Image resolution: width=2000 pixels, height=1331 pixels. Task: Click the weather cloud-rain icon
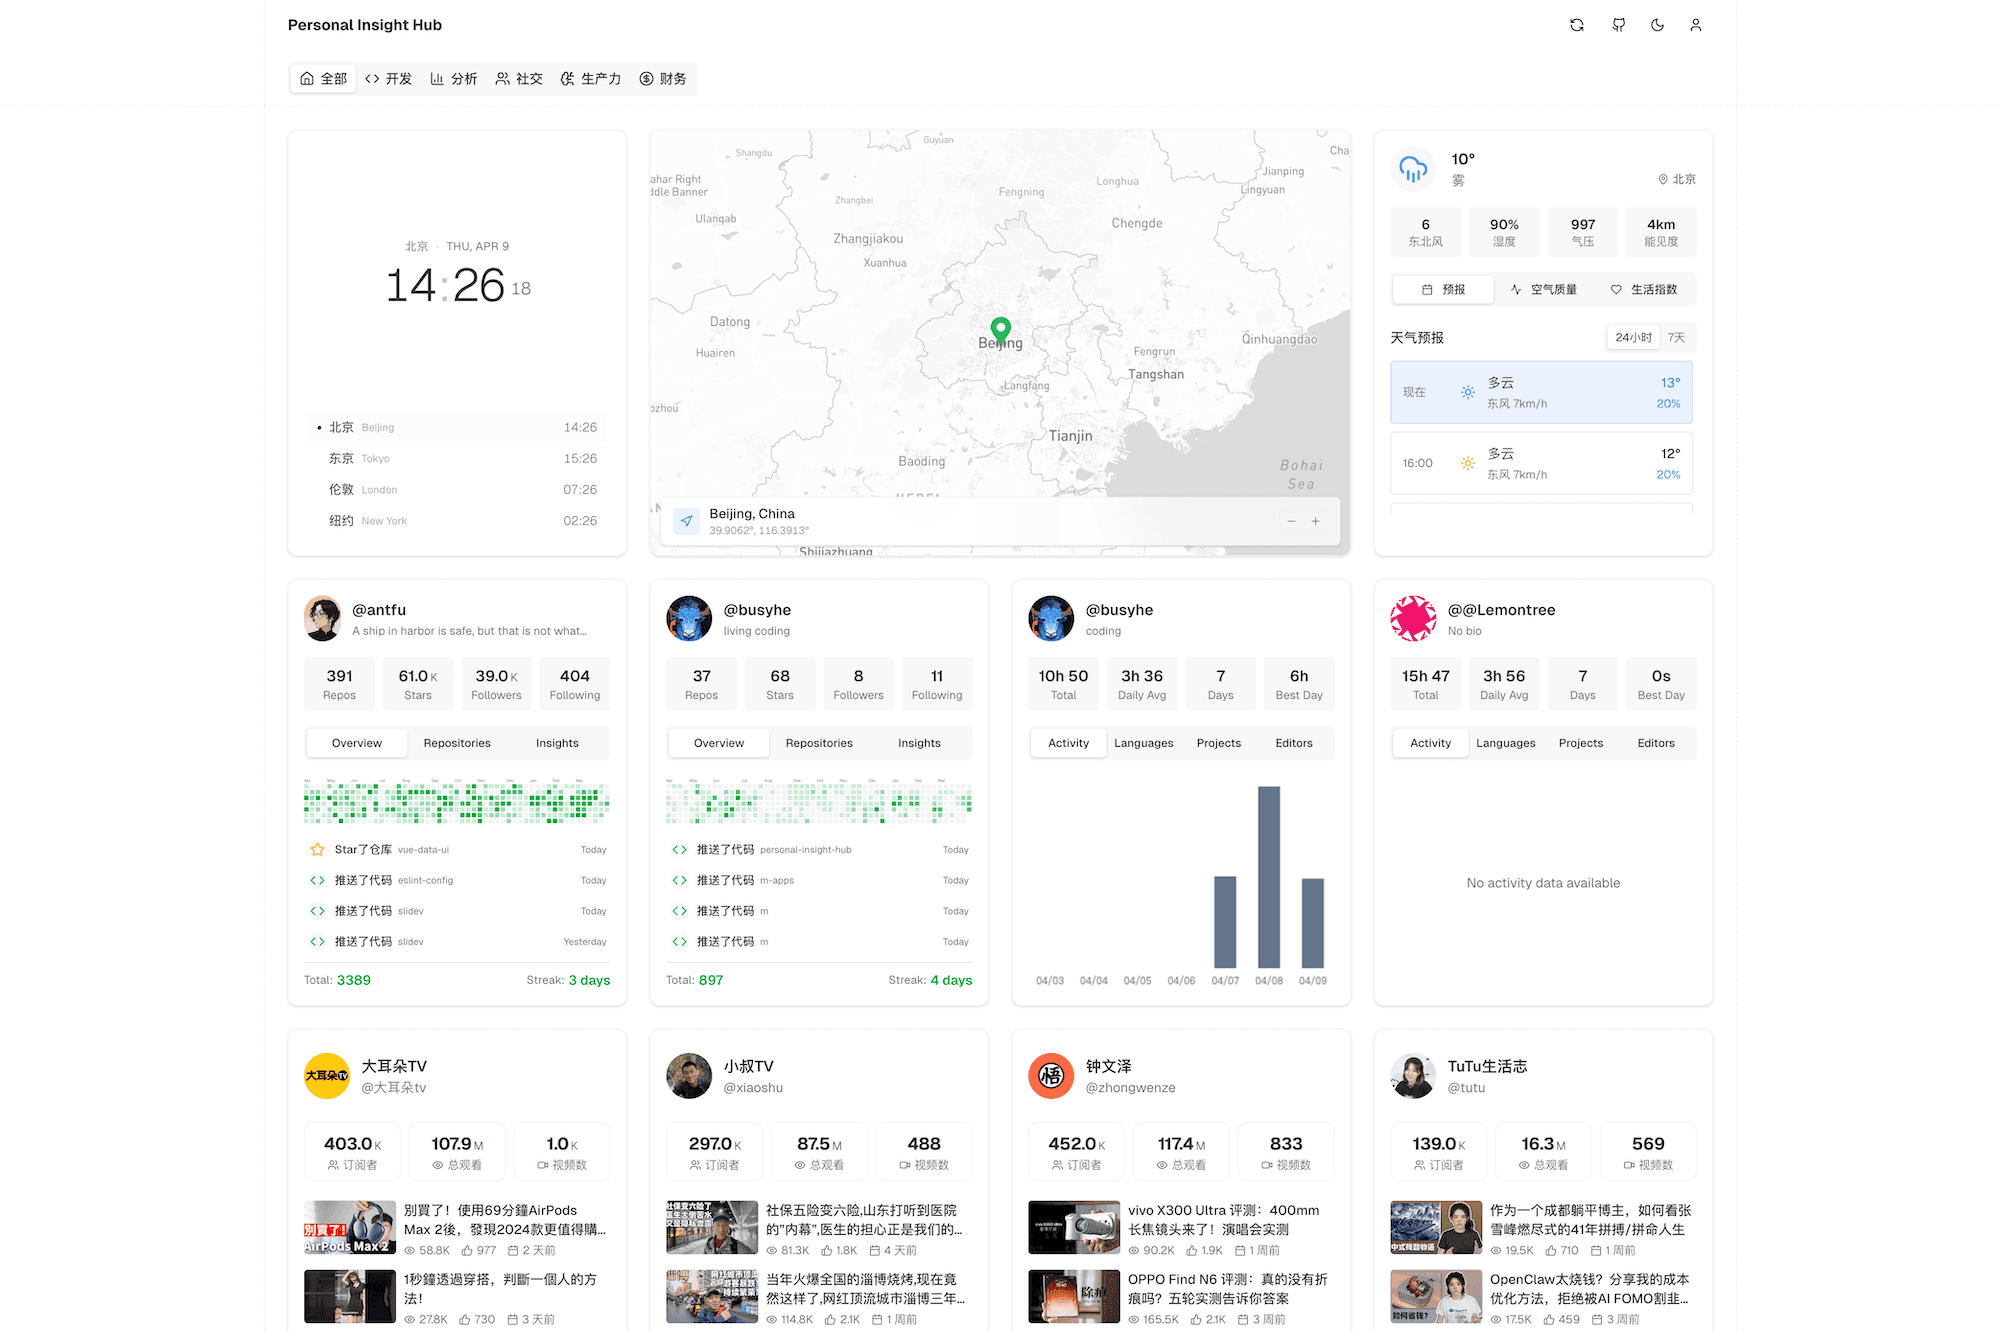click(1413, 169)
